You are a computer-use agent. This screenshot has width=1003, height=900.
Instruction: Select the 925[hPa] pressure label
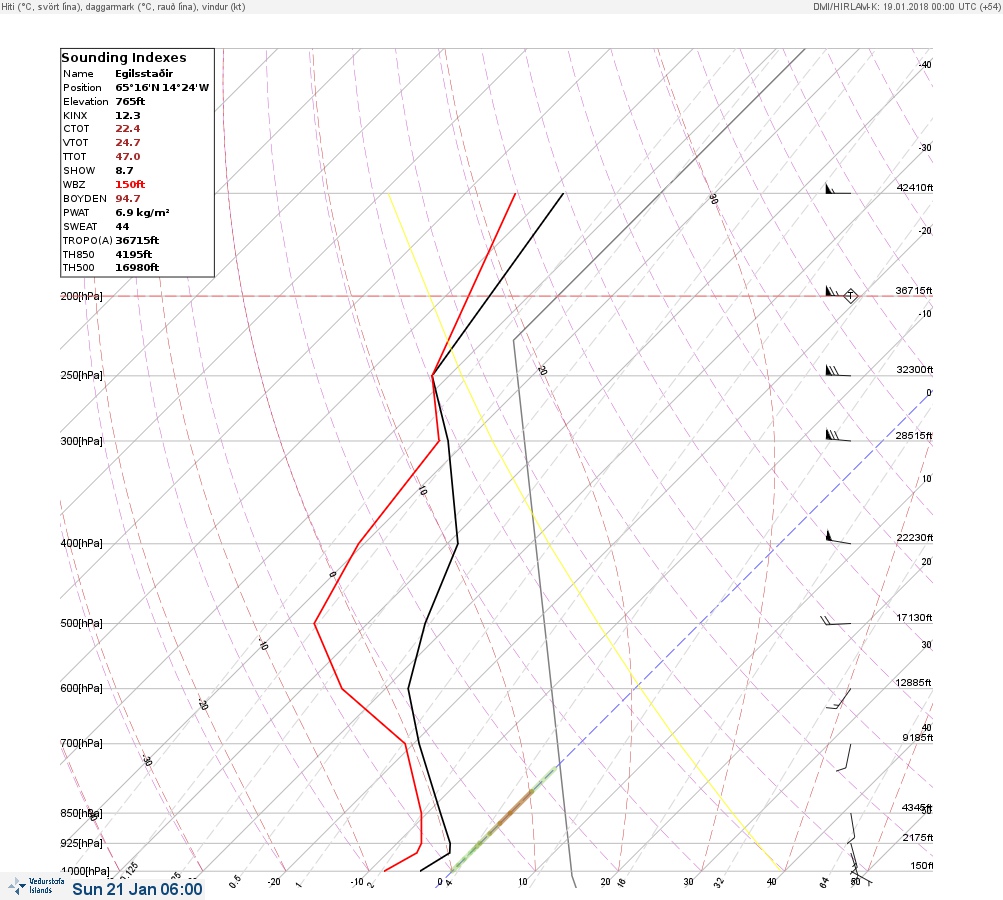click(x=81, y=844)
